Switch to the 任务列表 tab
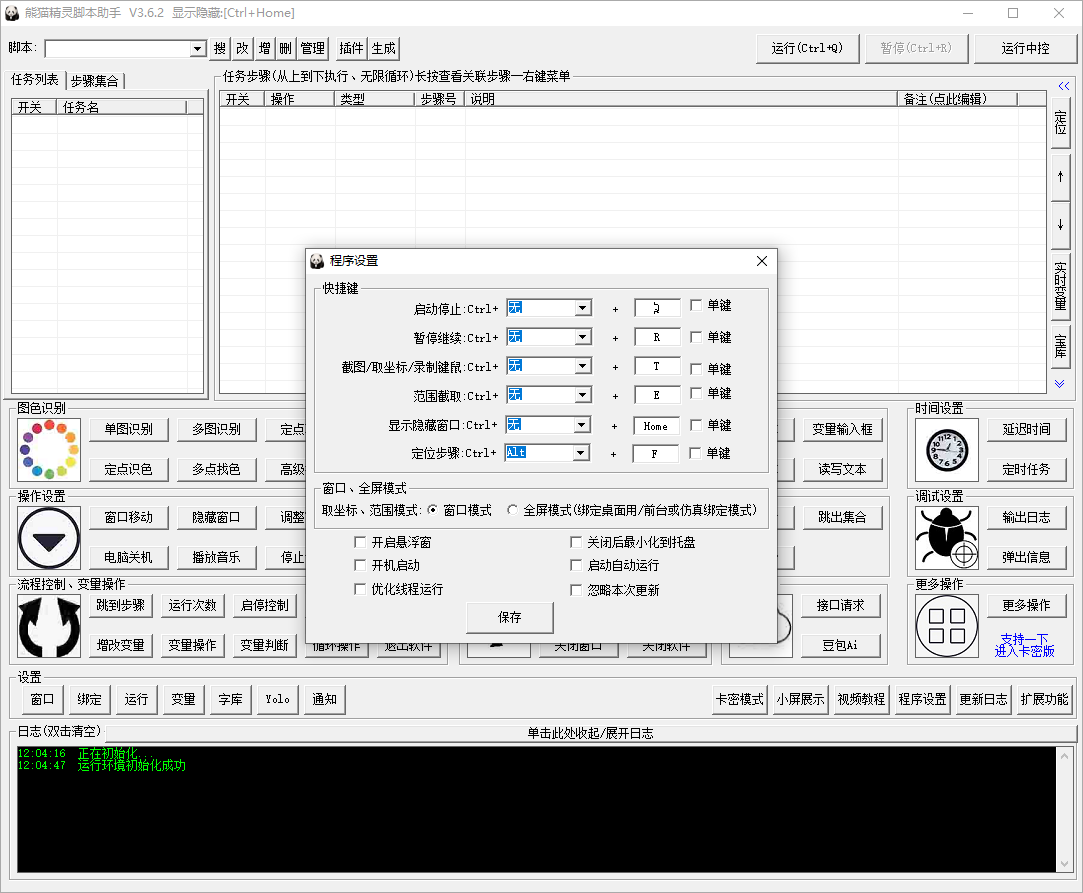Viewport: 1083px width, 893px height. (36, 80)
